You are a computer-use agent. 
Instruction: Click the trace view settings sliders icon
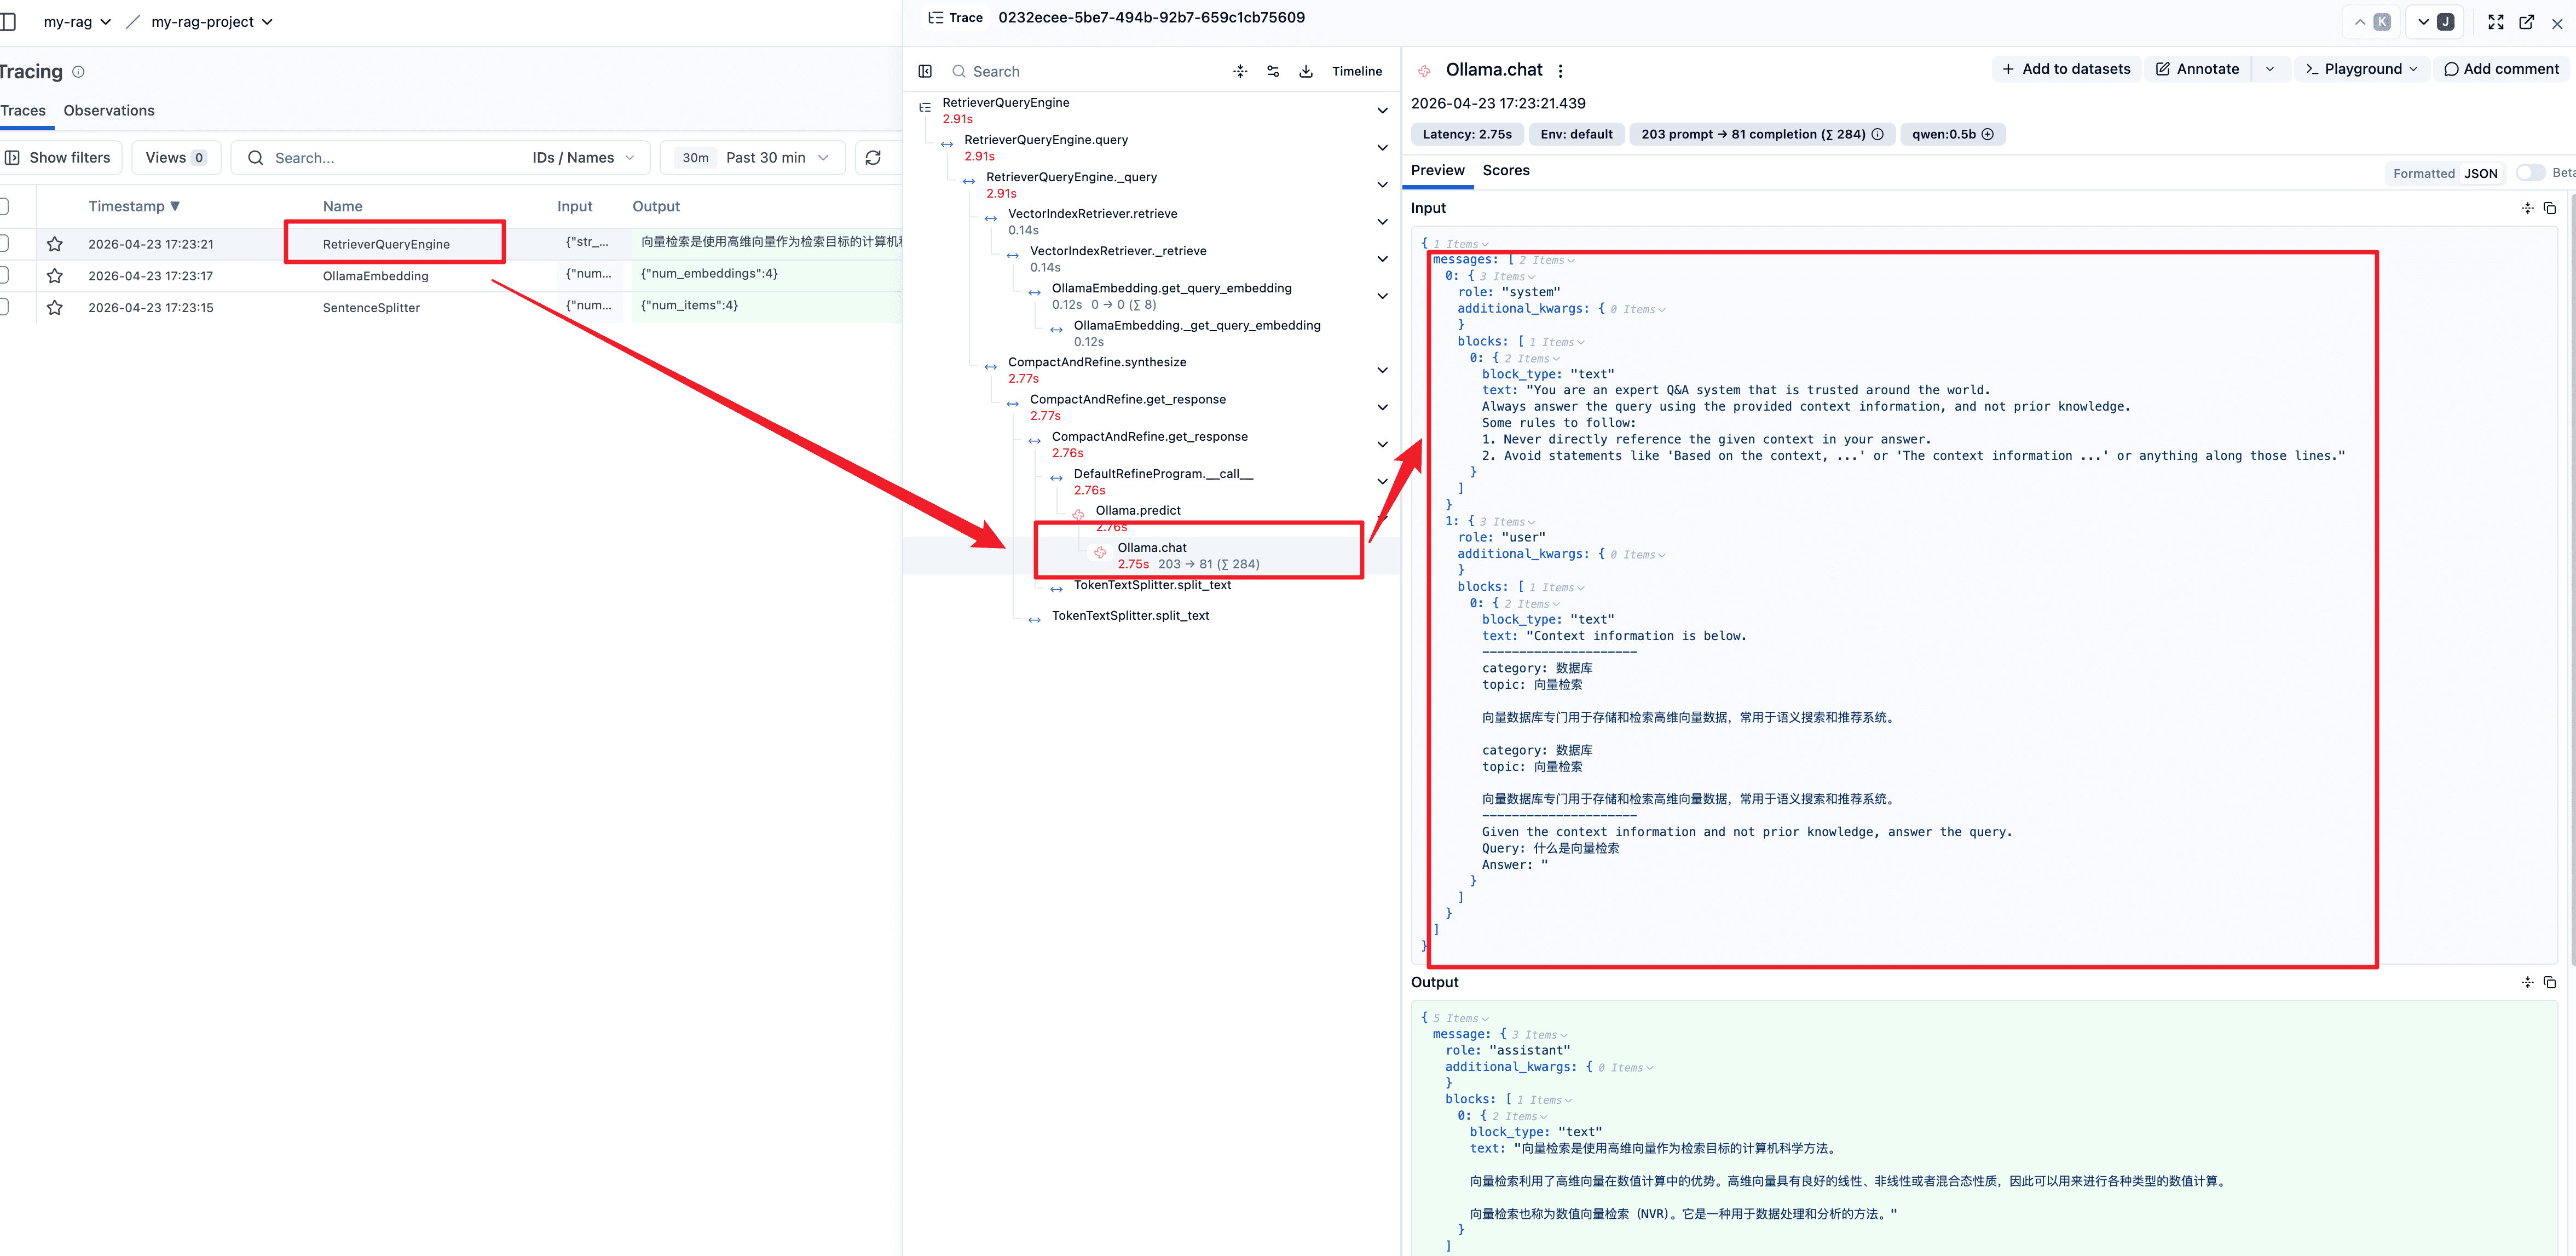[x=1273, y=71]
